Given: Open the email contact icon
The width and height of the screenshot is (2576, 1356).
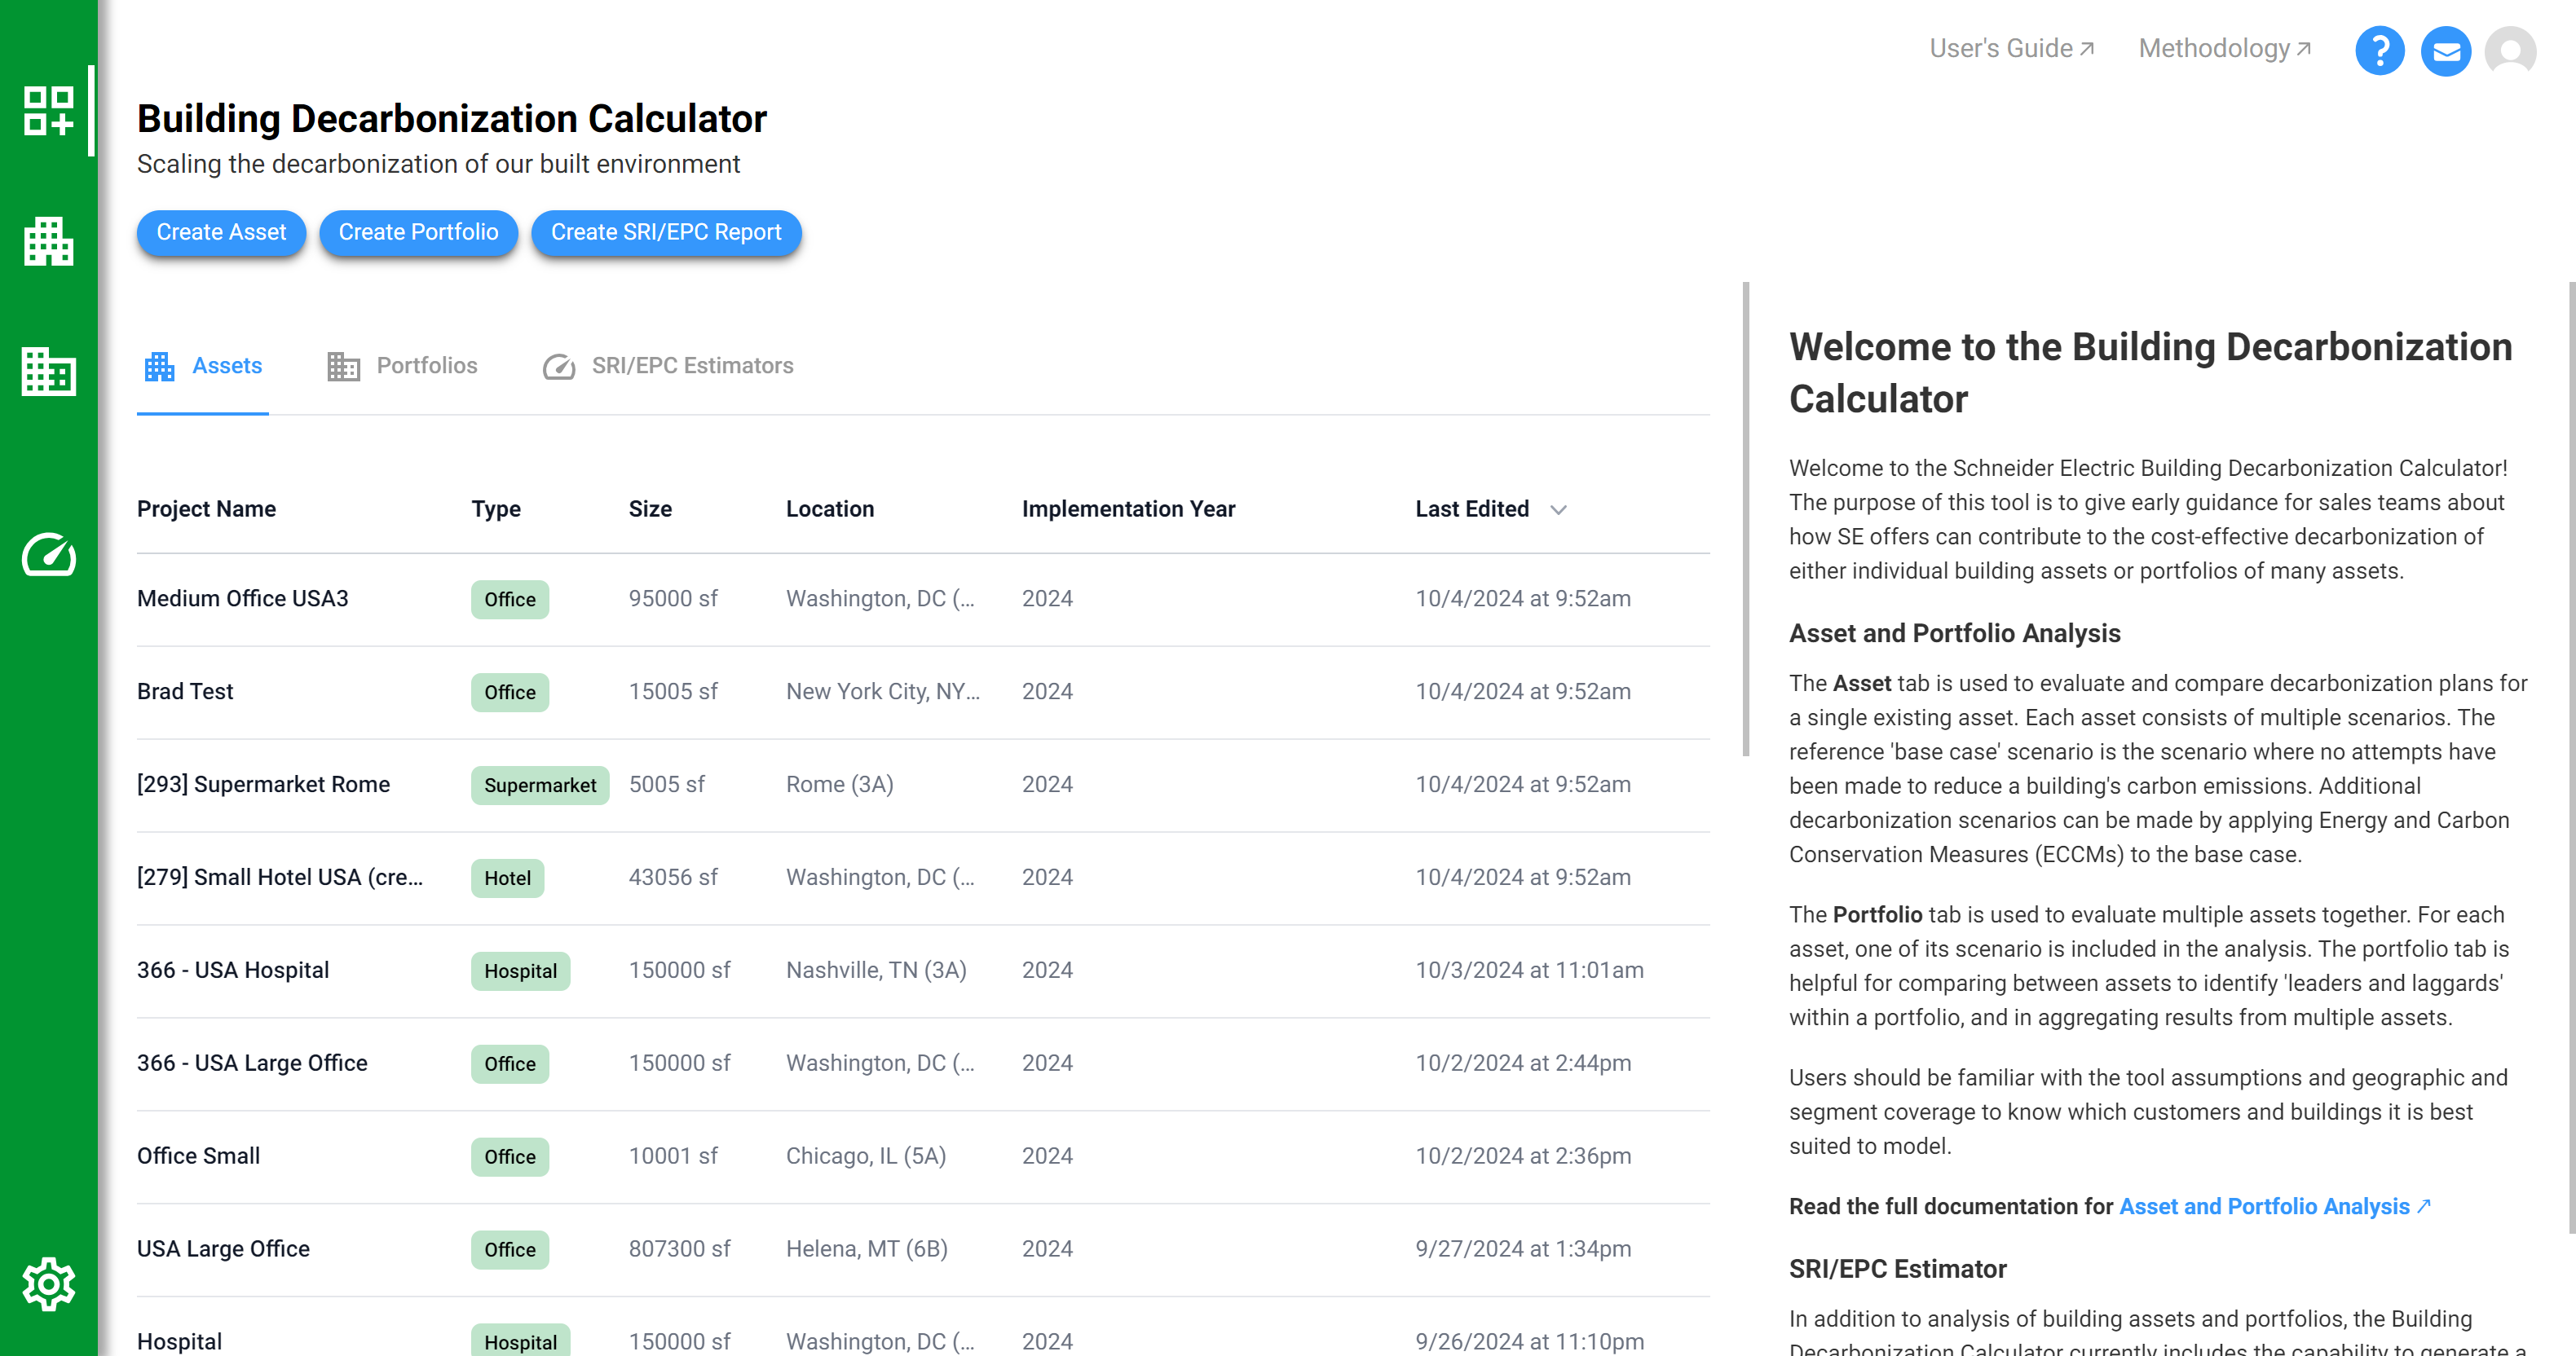Looking at the screenshot, I should coord(2446,50).
